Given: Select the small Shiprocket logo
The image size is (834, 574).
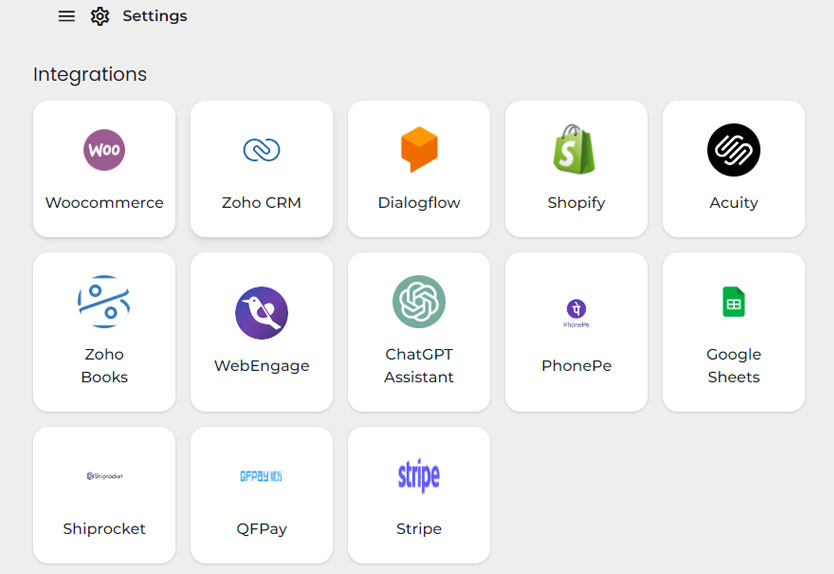Looking at the screenshot, I should (x=105, y=476).
